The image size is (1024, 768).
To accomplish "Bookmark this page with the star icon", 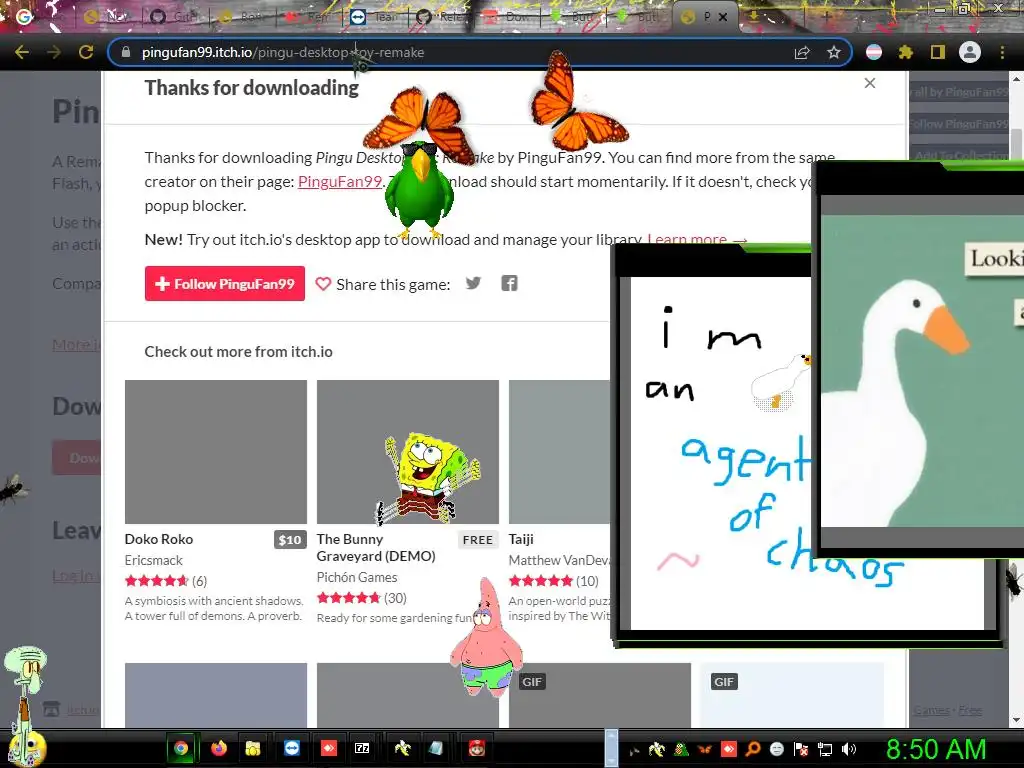I will pos(833,52).
